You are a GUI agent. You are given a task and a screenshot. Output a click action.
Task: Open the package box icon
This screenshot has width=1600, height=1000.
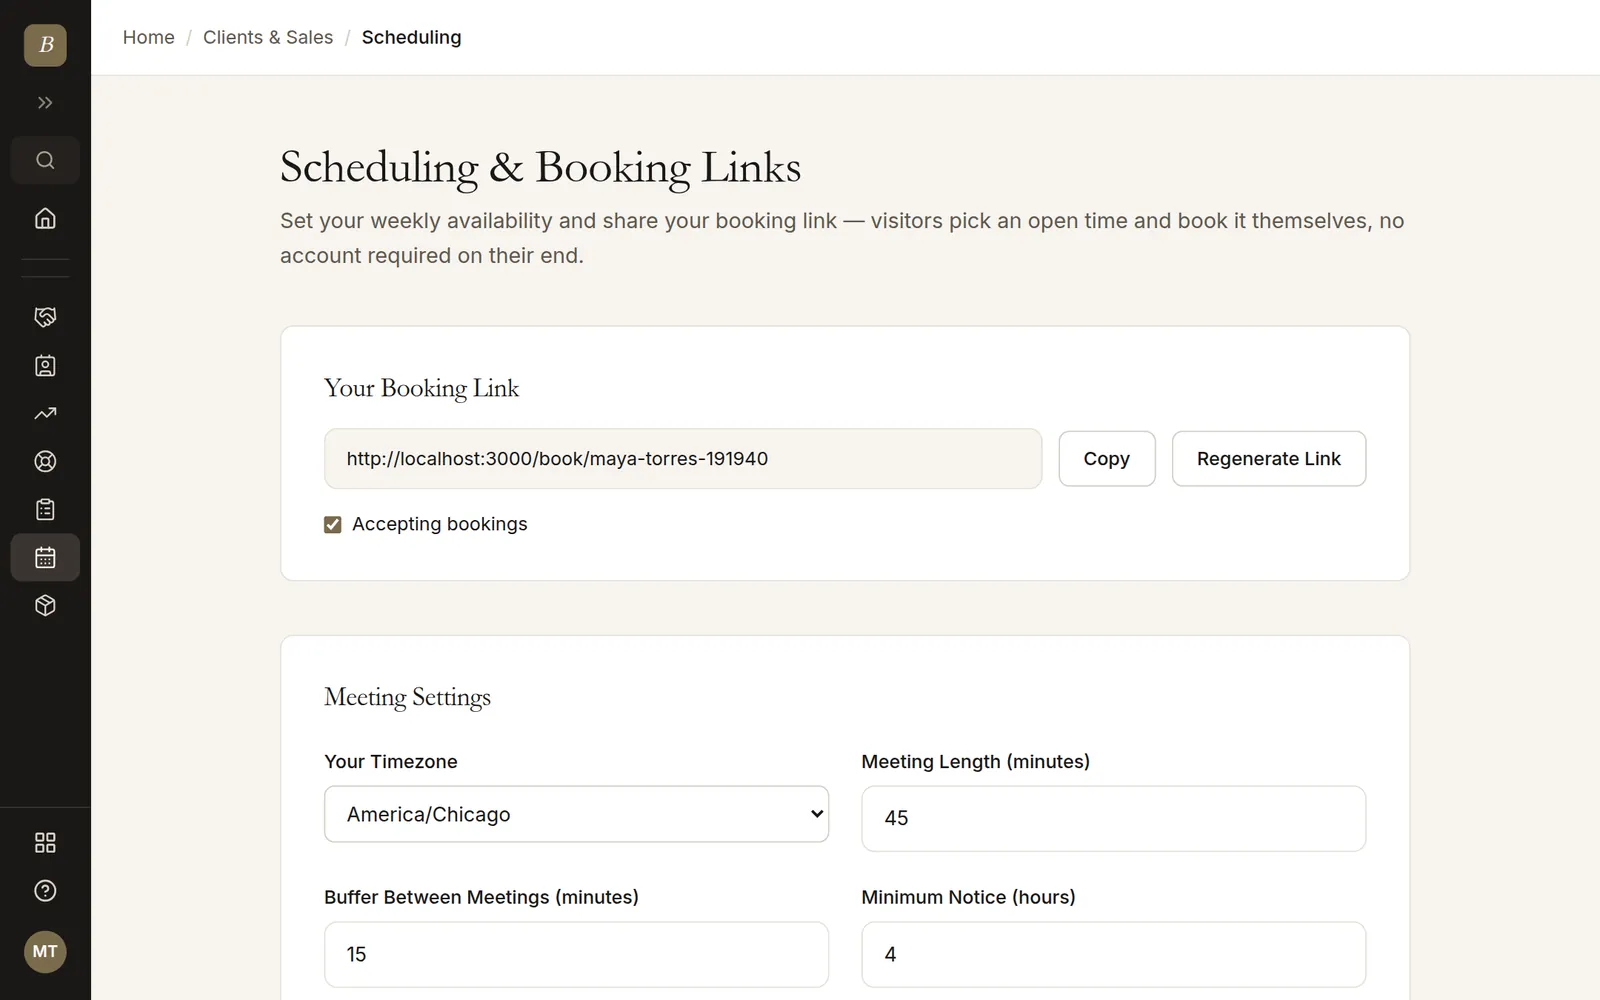click(x=45, y=605)
